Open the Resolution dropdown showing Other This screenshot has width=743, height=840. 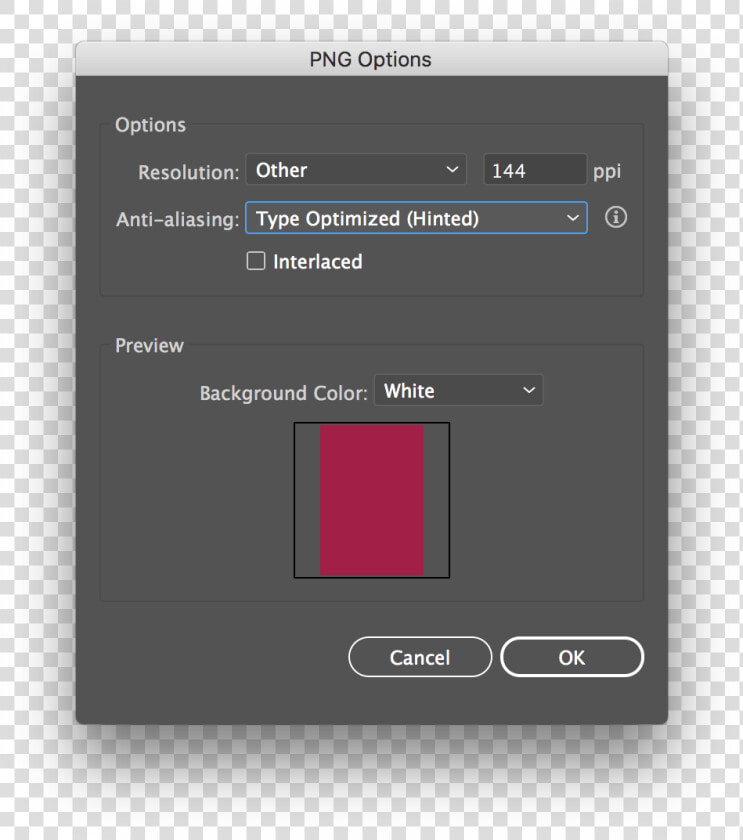coord(356,170)
